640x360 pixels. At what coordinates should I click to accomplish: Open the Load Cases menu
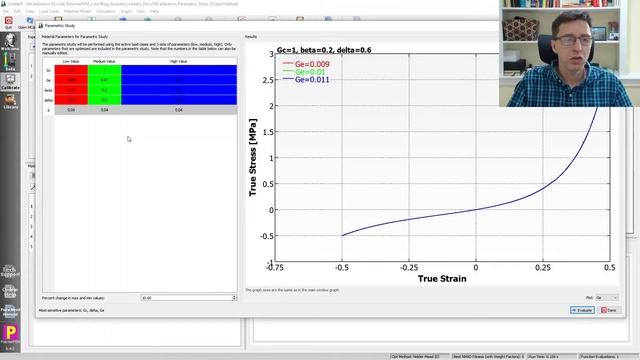[x=49, y=11]
